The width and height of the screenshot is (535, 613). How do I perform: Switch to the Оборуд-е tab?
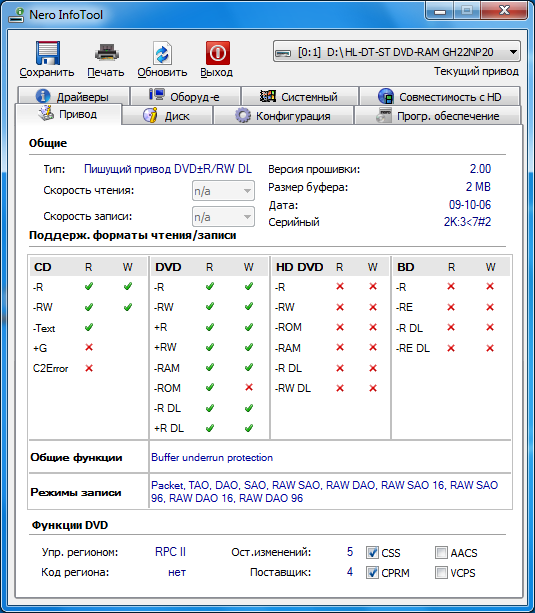tap(185, 96)
